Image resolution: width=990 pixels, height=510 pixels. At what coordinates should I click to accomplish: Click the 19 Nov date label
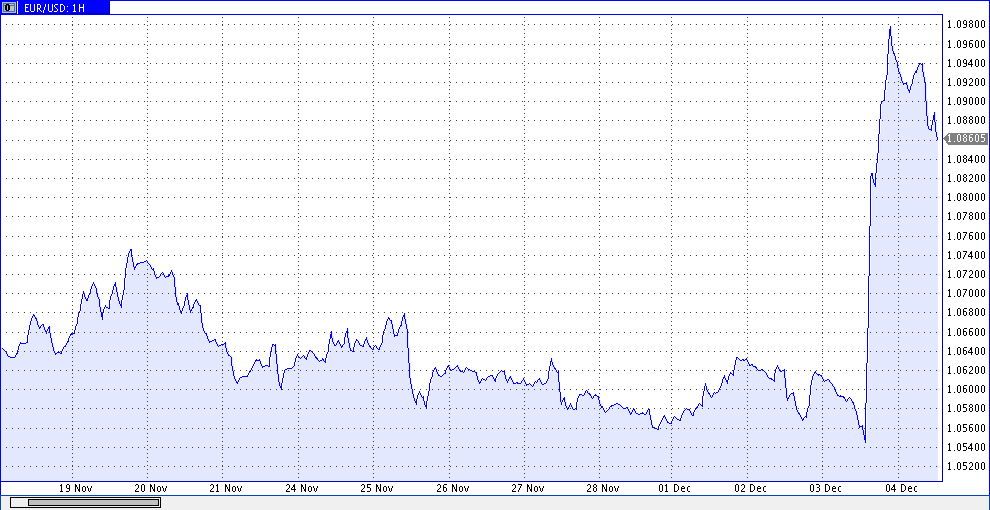pyautogui.click(x=76, y=488)
